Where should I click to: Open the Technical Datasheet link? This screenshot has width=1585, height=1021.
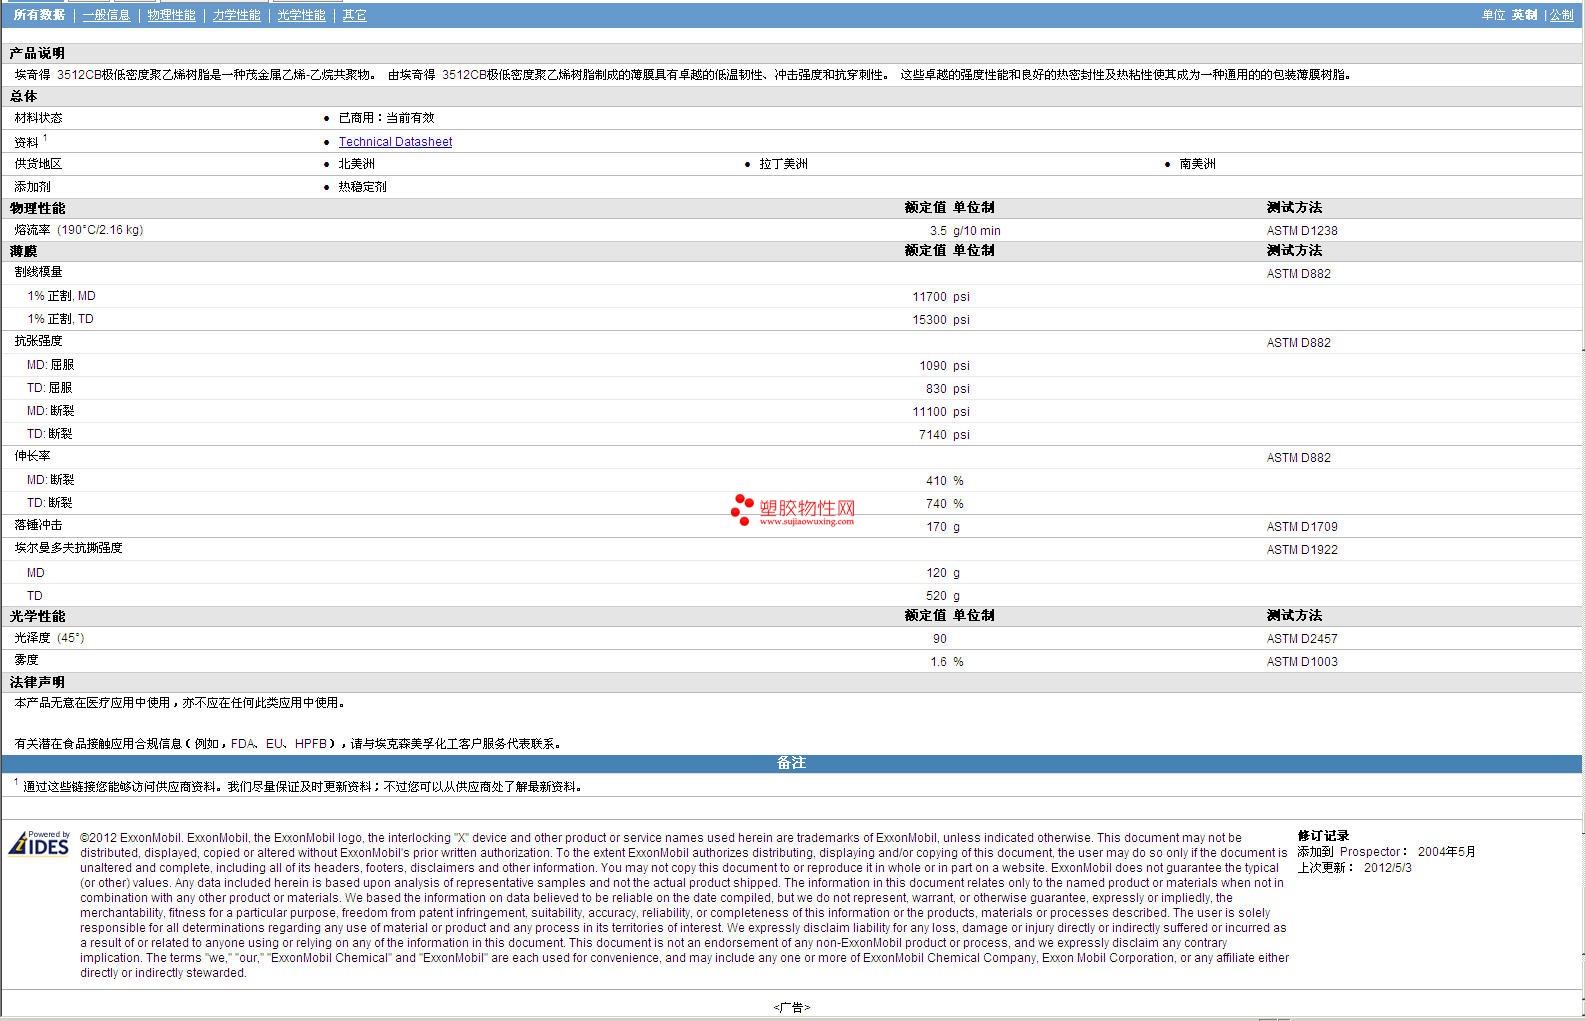tap(395, 142)
